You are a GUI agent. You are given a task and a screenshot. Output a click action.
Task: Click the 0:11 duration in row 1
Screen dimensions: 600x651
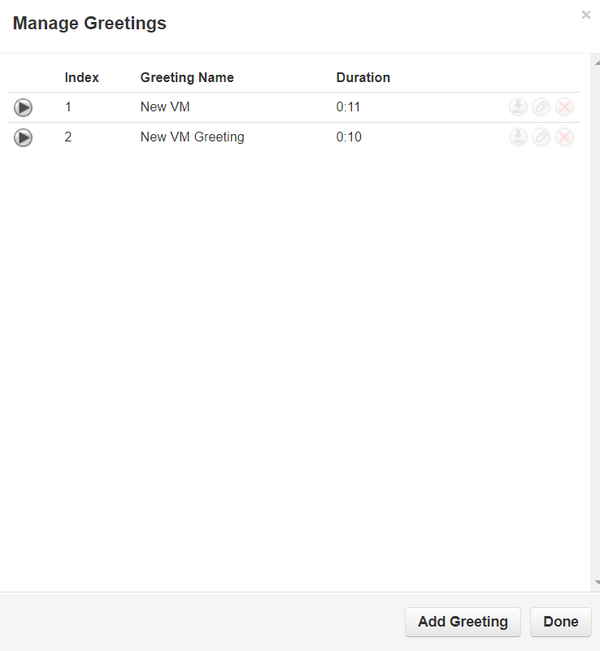(348, 107)
